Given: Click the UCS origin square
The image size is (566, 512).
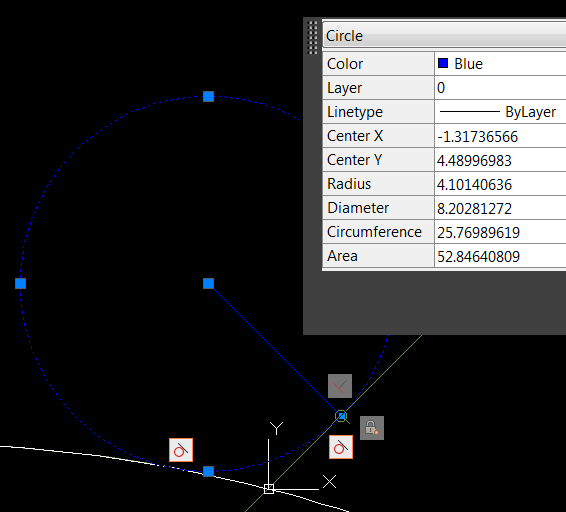Looking at the screenshot, I should (x=269, y=489).
